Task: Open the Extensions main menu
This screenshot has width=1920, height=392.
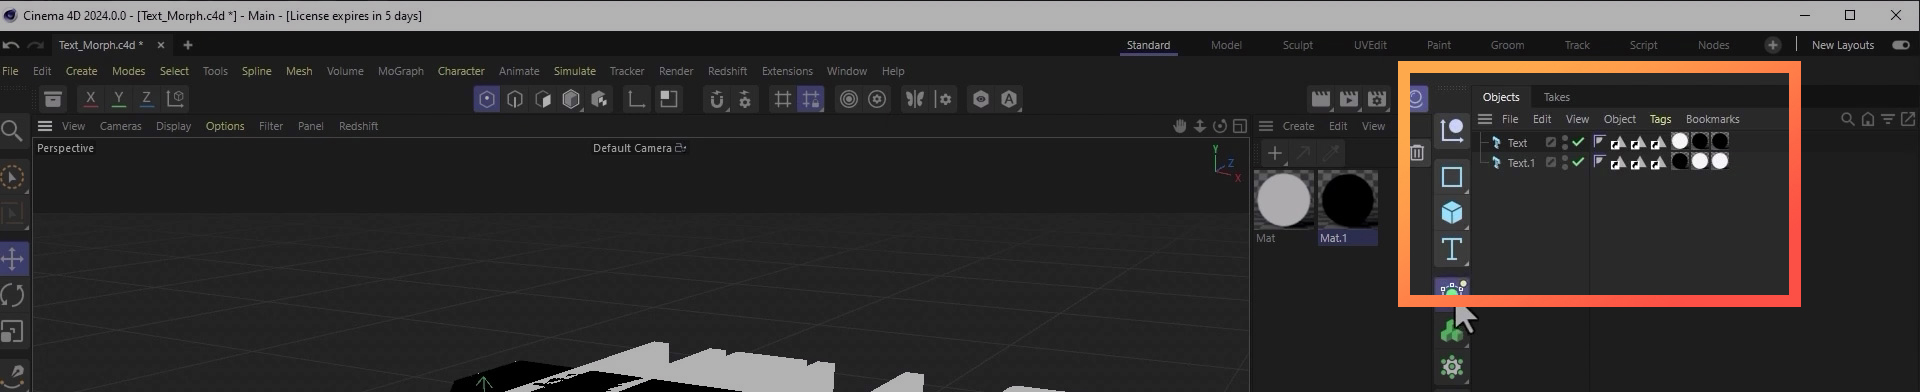Action: 787,71
